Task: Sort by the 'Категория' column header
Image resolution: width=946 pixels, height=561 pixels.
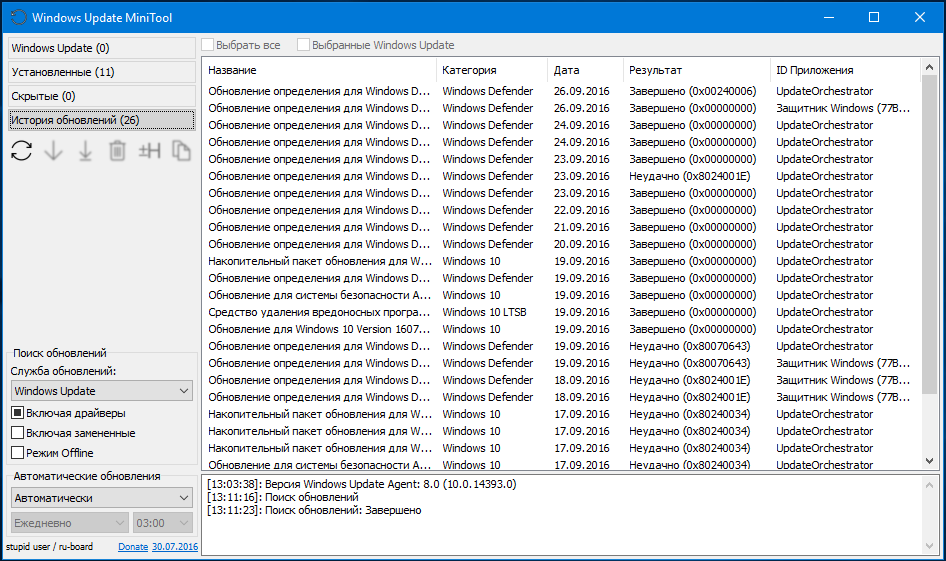Action: coord(492,70)
